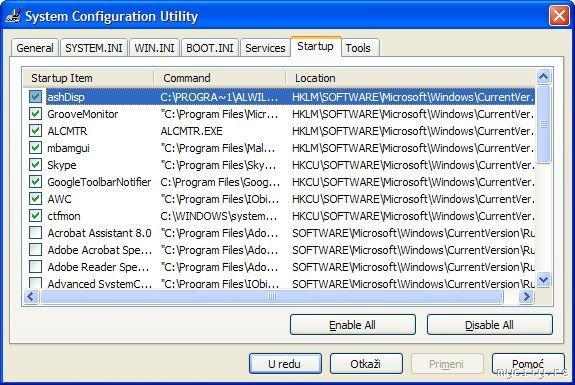Sort by the Command column header

[220, 78]
